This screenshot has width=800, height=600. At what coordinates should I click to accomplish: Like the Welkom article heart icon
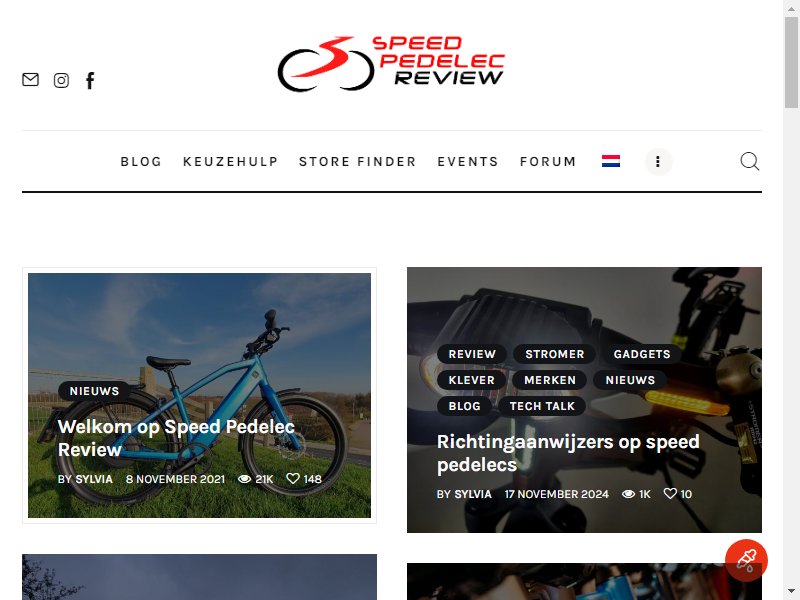click(x=293, y=479)
